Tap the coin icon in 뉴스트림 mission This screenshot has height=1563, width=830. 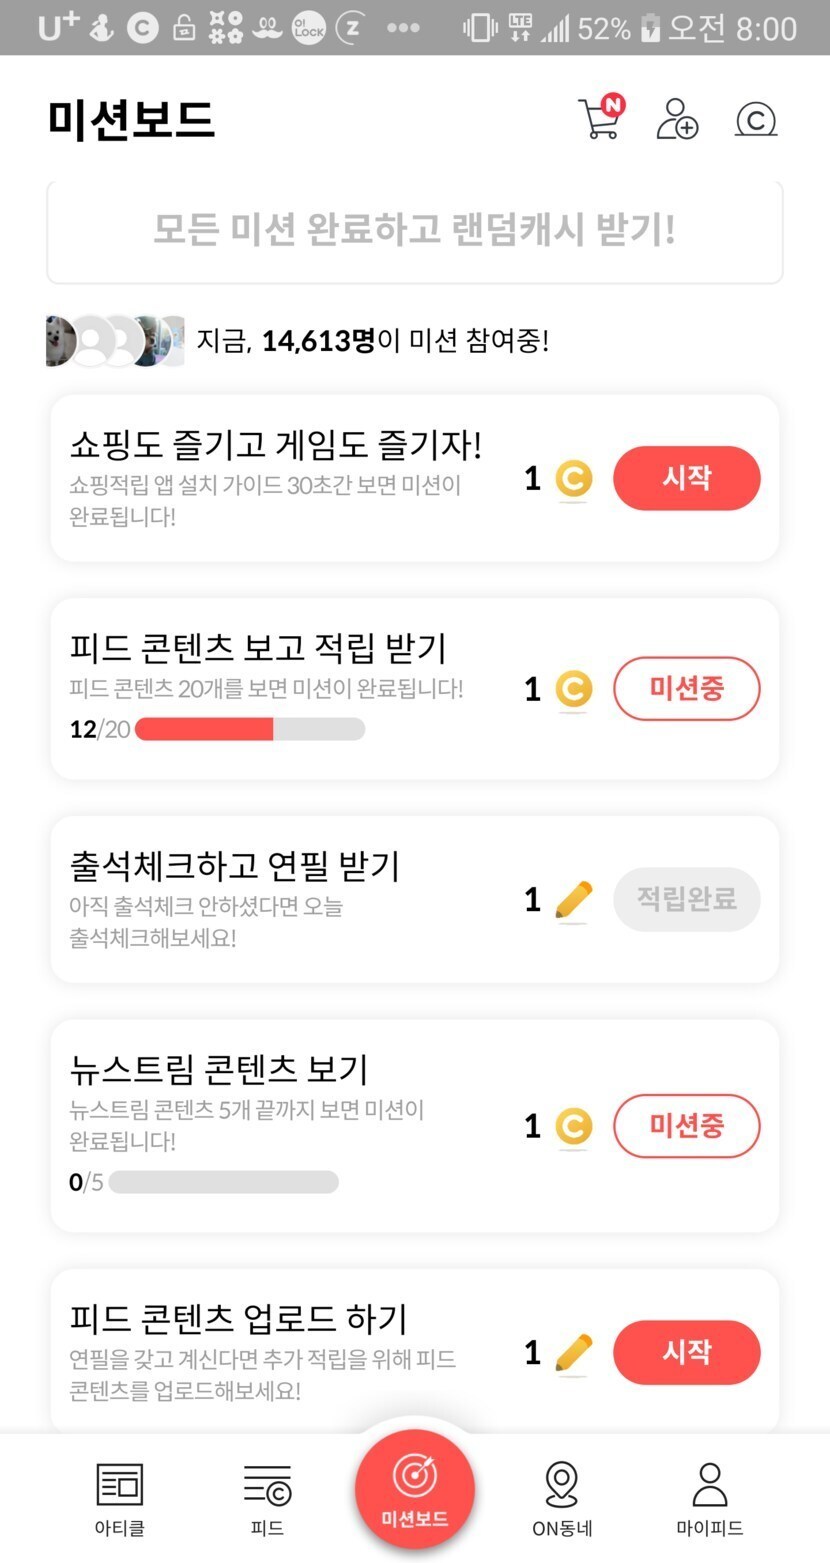tap(573, 1127)
